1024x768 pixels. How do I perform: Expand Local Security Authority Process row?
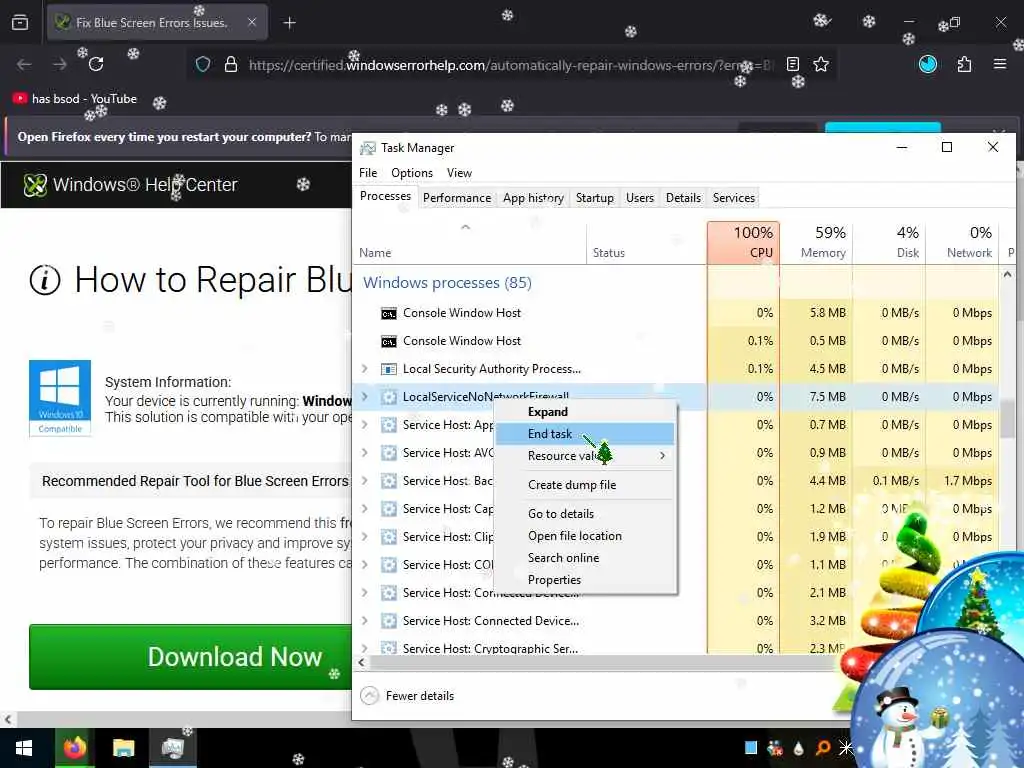click(365, 369)
